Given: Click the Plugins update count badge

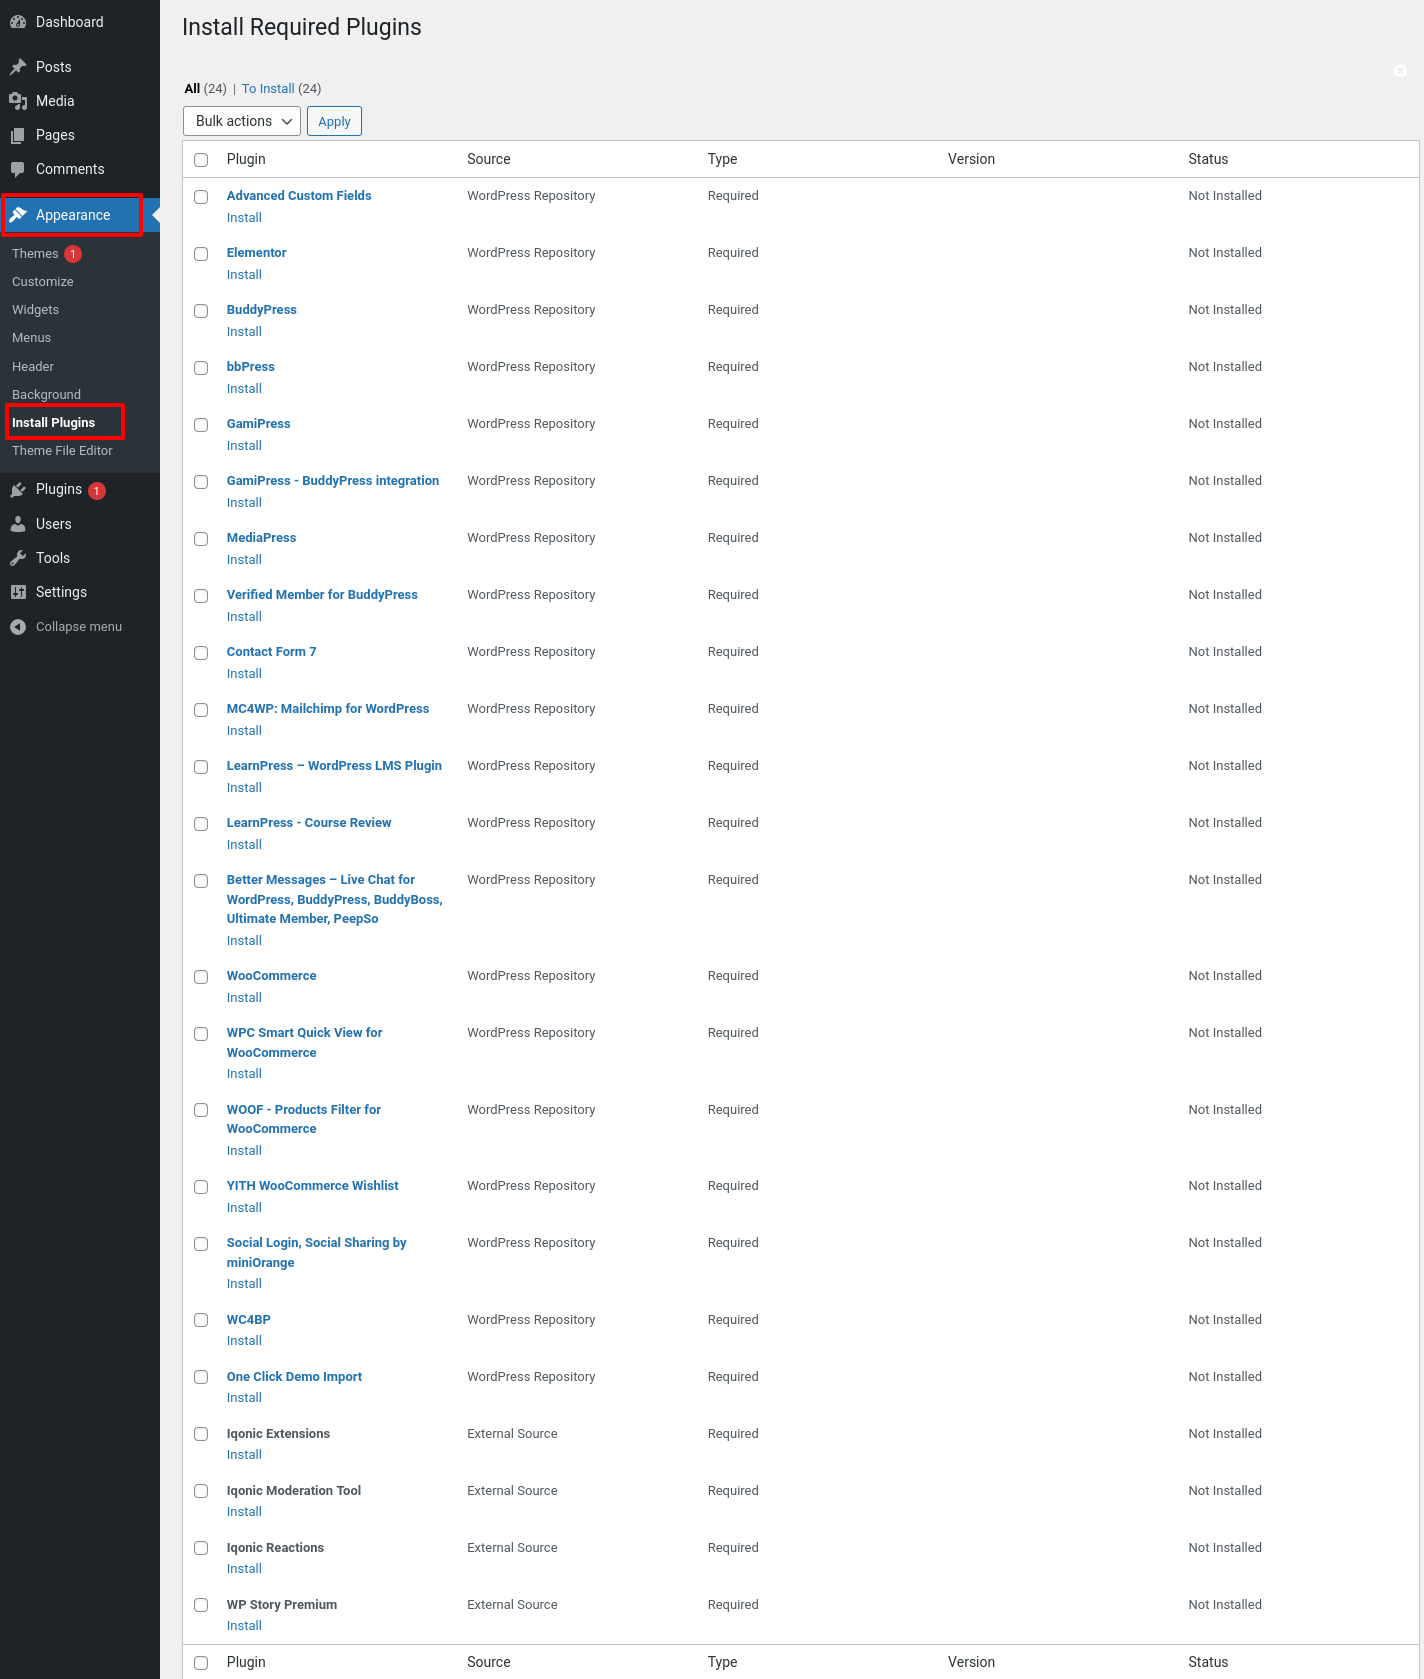Looking at the screenshot, I should (97, 491).
